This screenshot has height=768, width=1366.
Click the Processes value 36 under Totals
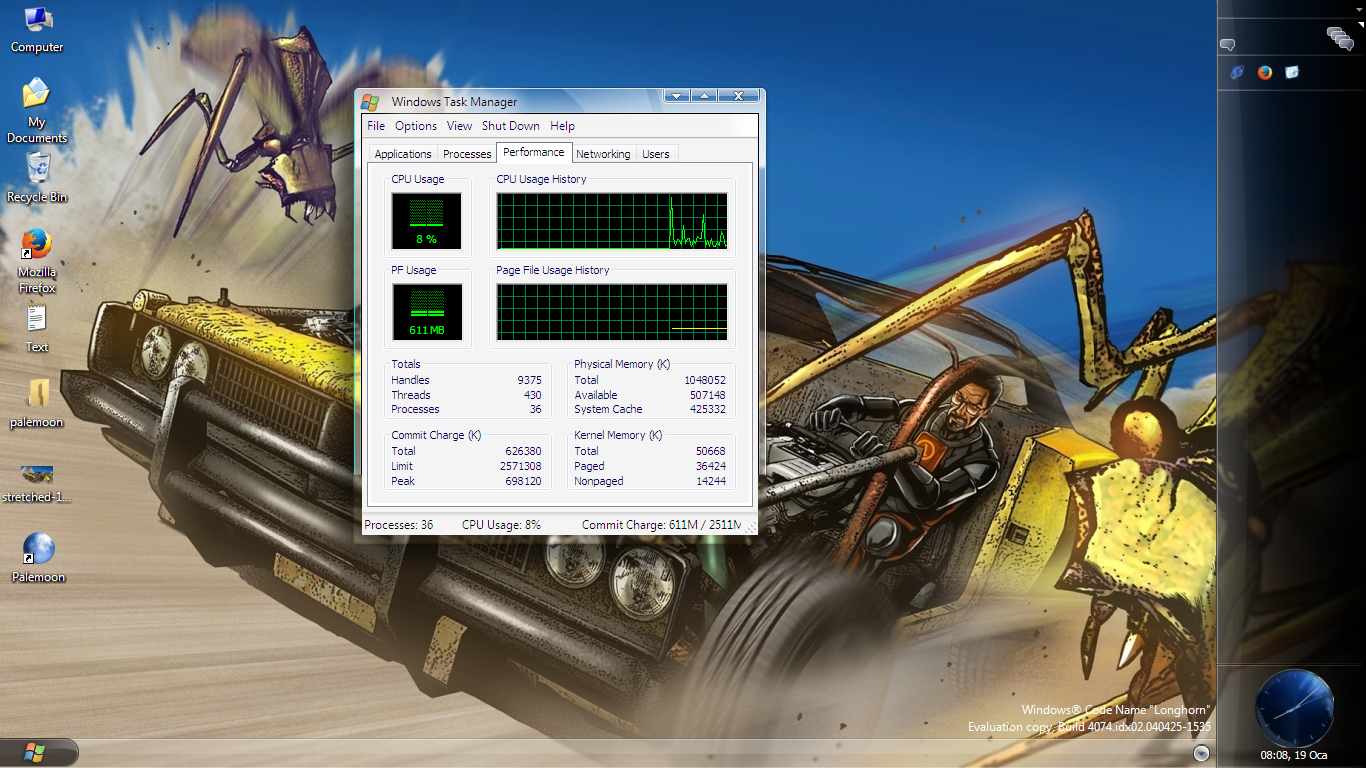535,409
